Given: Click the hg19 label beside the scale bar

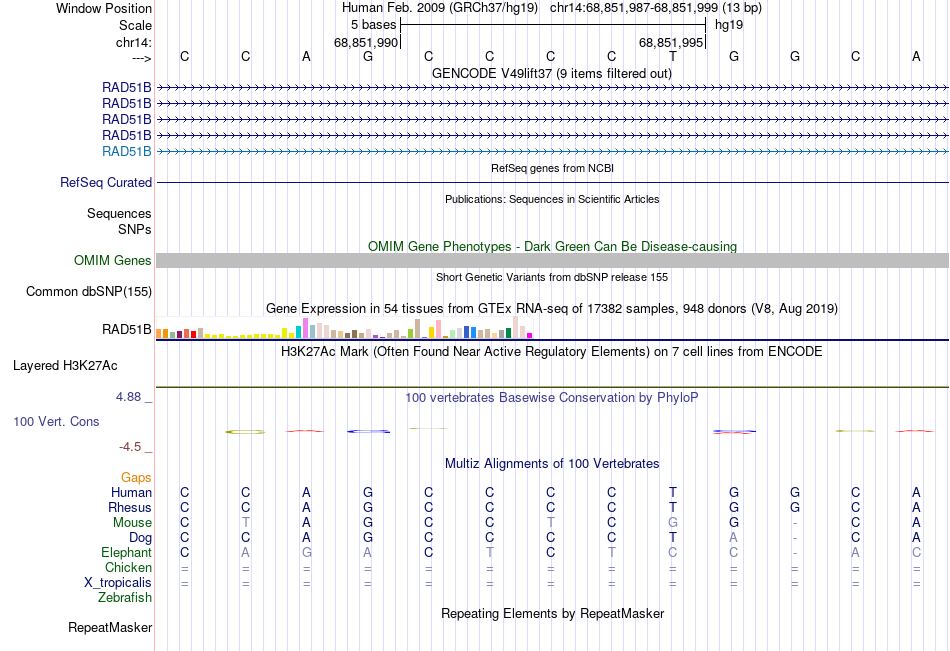Looking at the screenshot, I should tap(729, 25).
